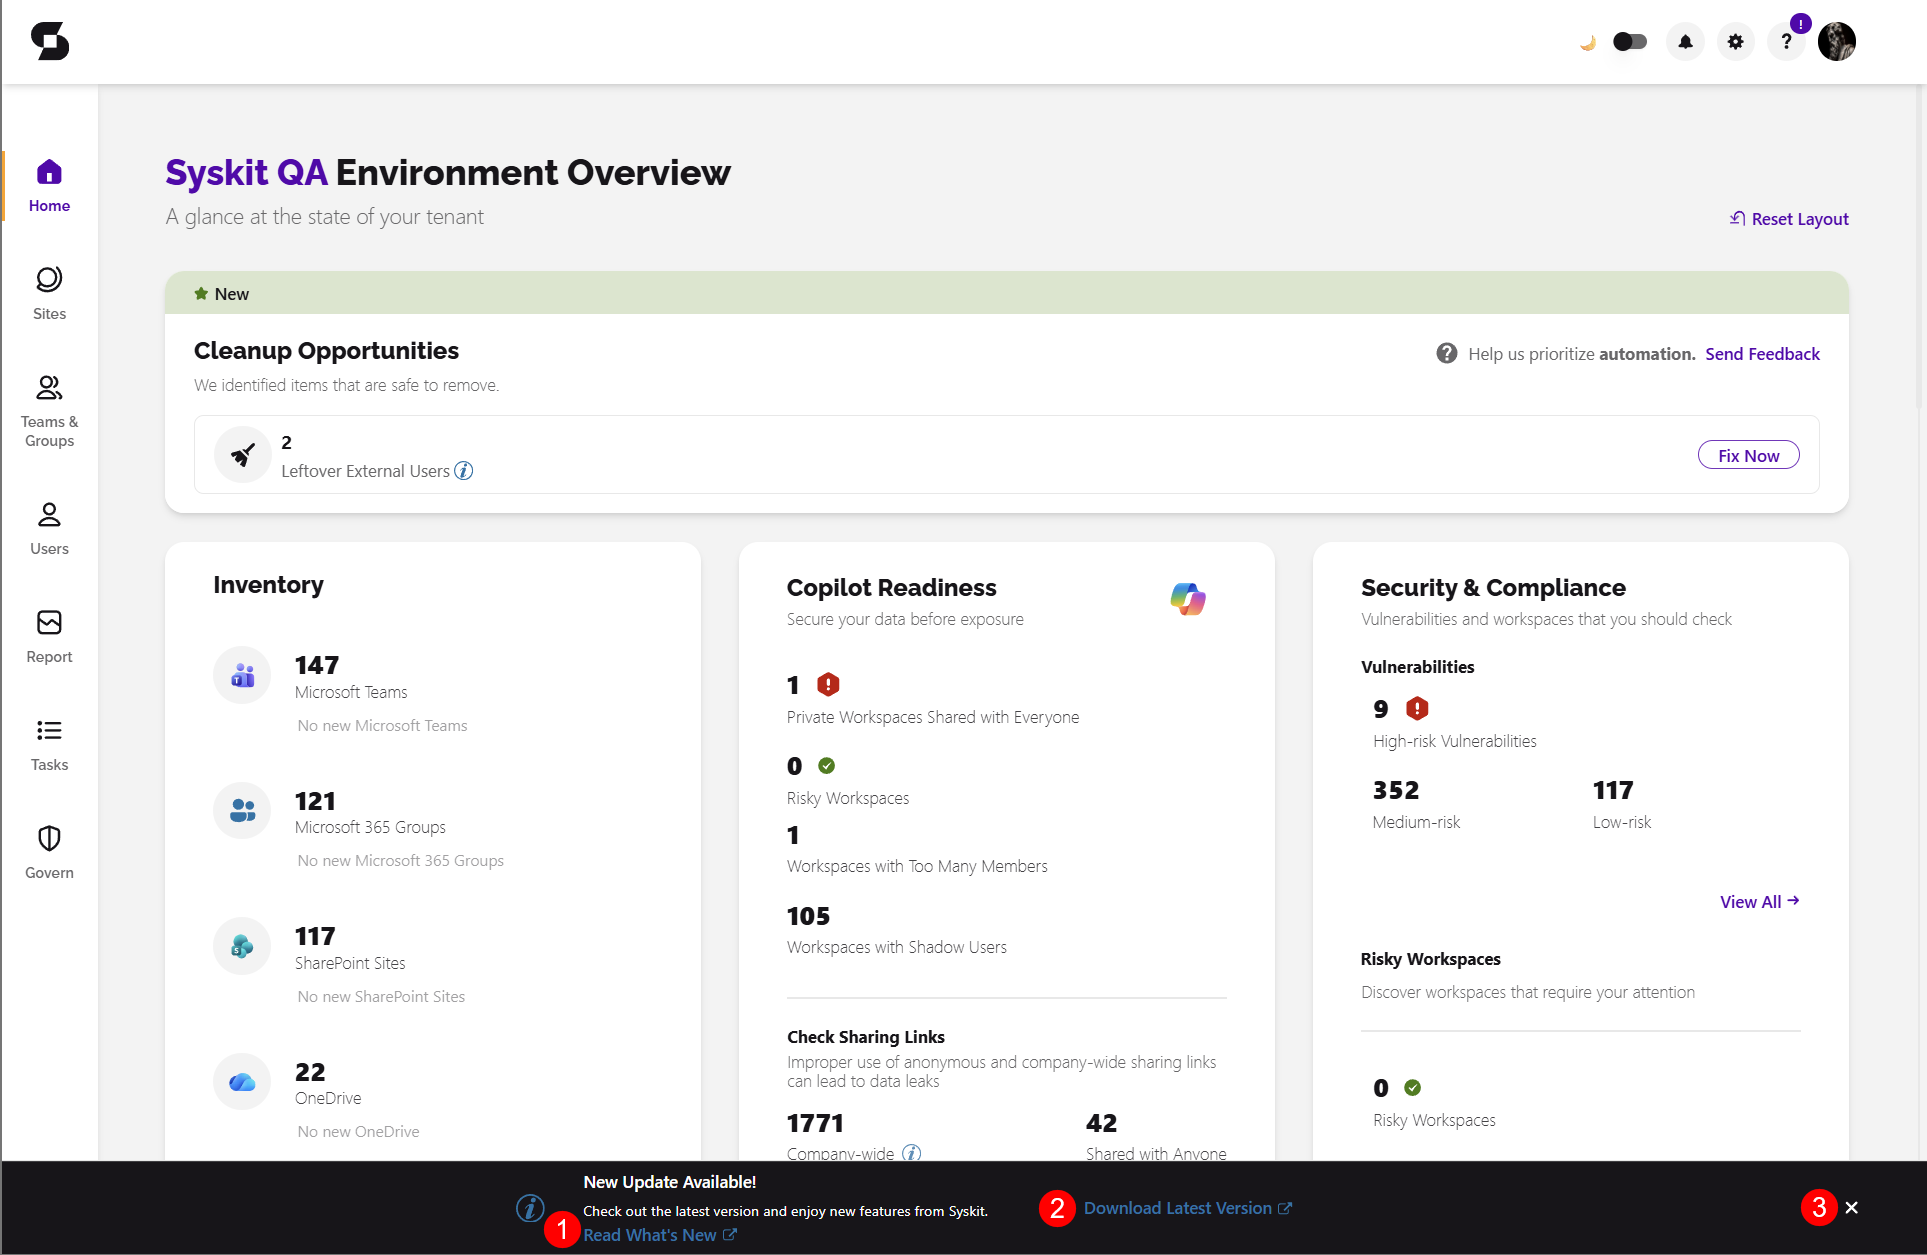
Task: Dismiss the update notification banner
Action: tap(1852, 1208)
